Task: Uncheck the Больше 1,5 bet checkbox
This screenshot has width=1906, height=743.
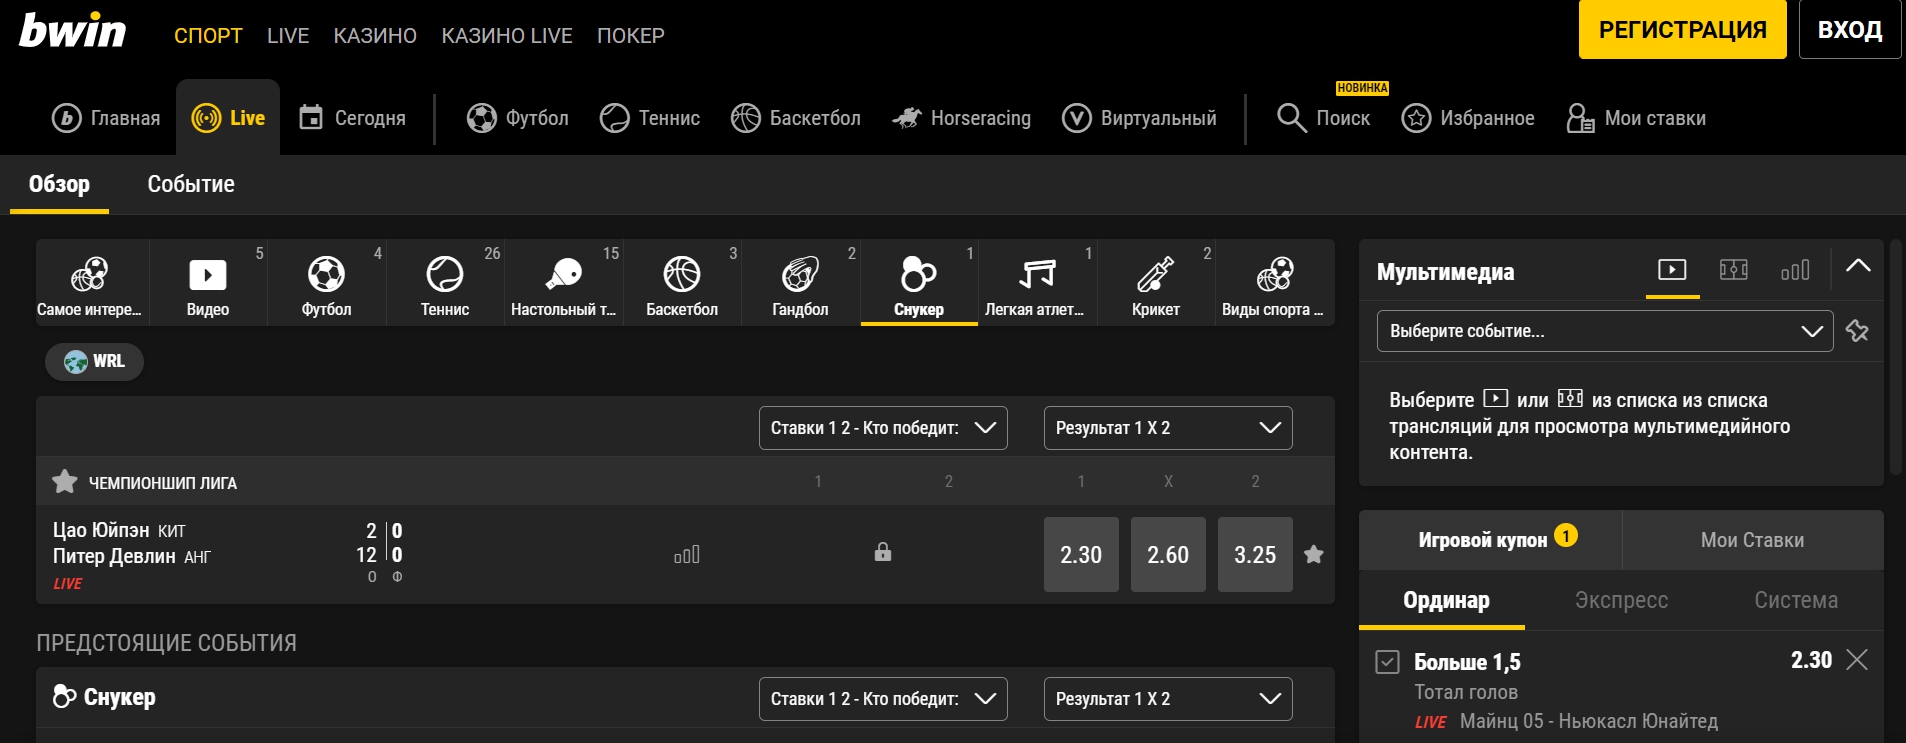Action: 1386,660
